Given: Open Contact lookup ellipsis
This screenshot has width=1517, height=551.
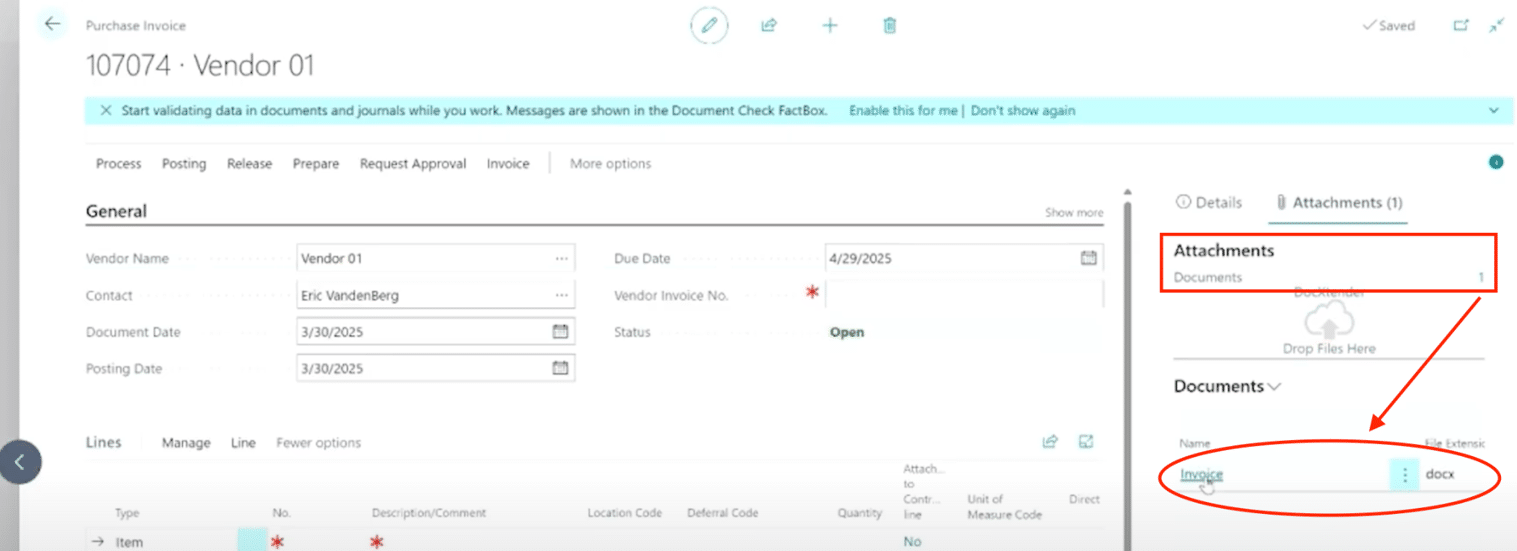Looking at the screenshot, I should pyautogui.click(x=562, y=295).
